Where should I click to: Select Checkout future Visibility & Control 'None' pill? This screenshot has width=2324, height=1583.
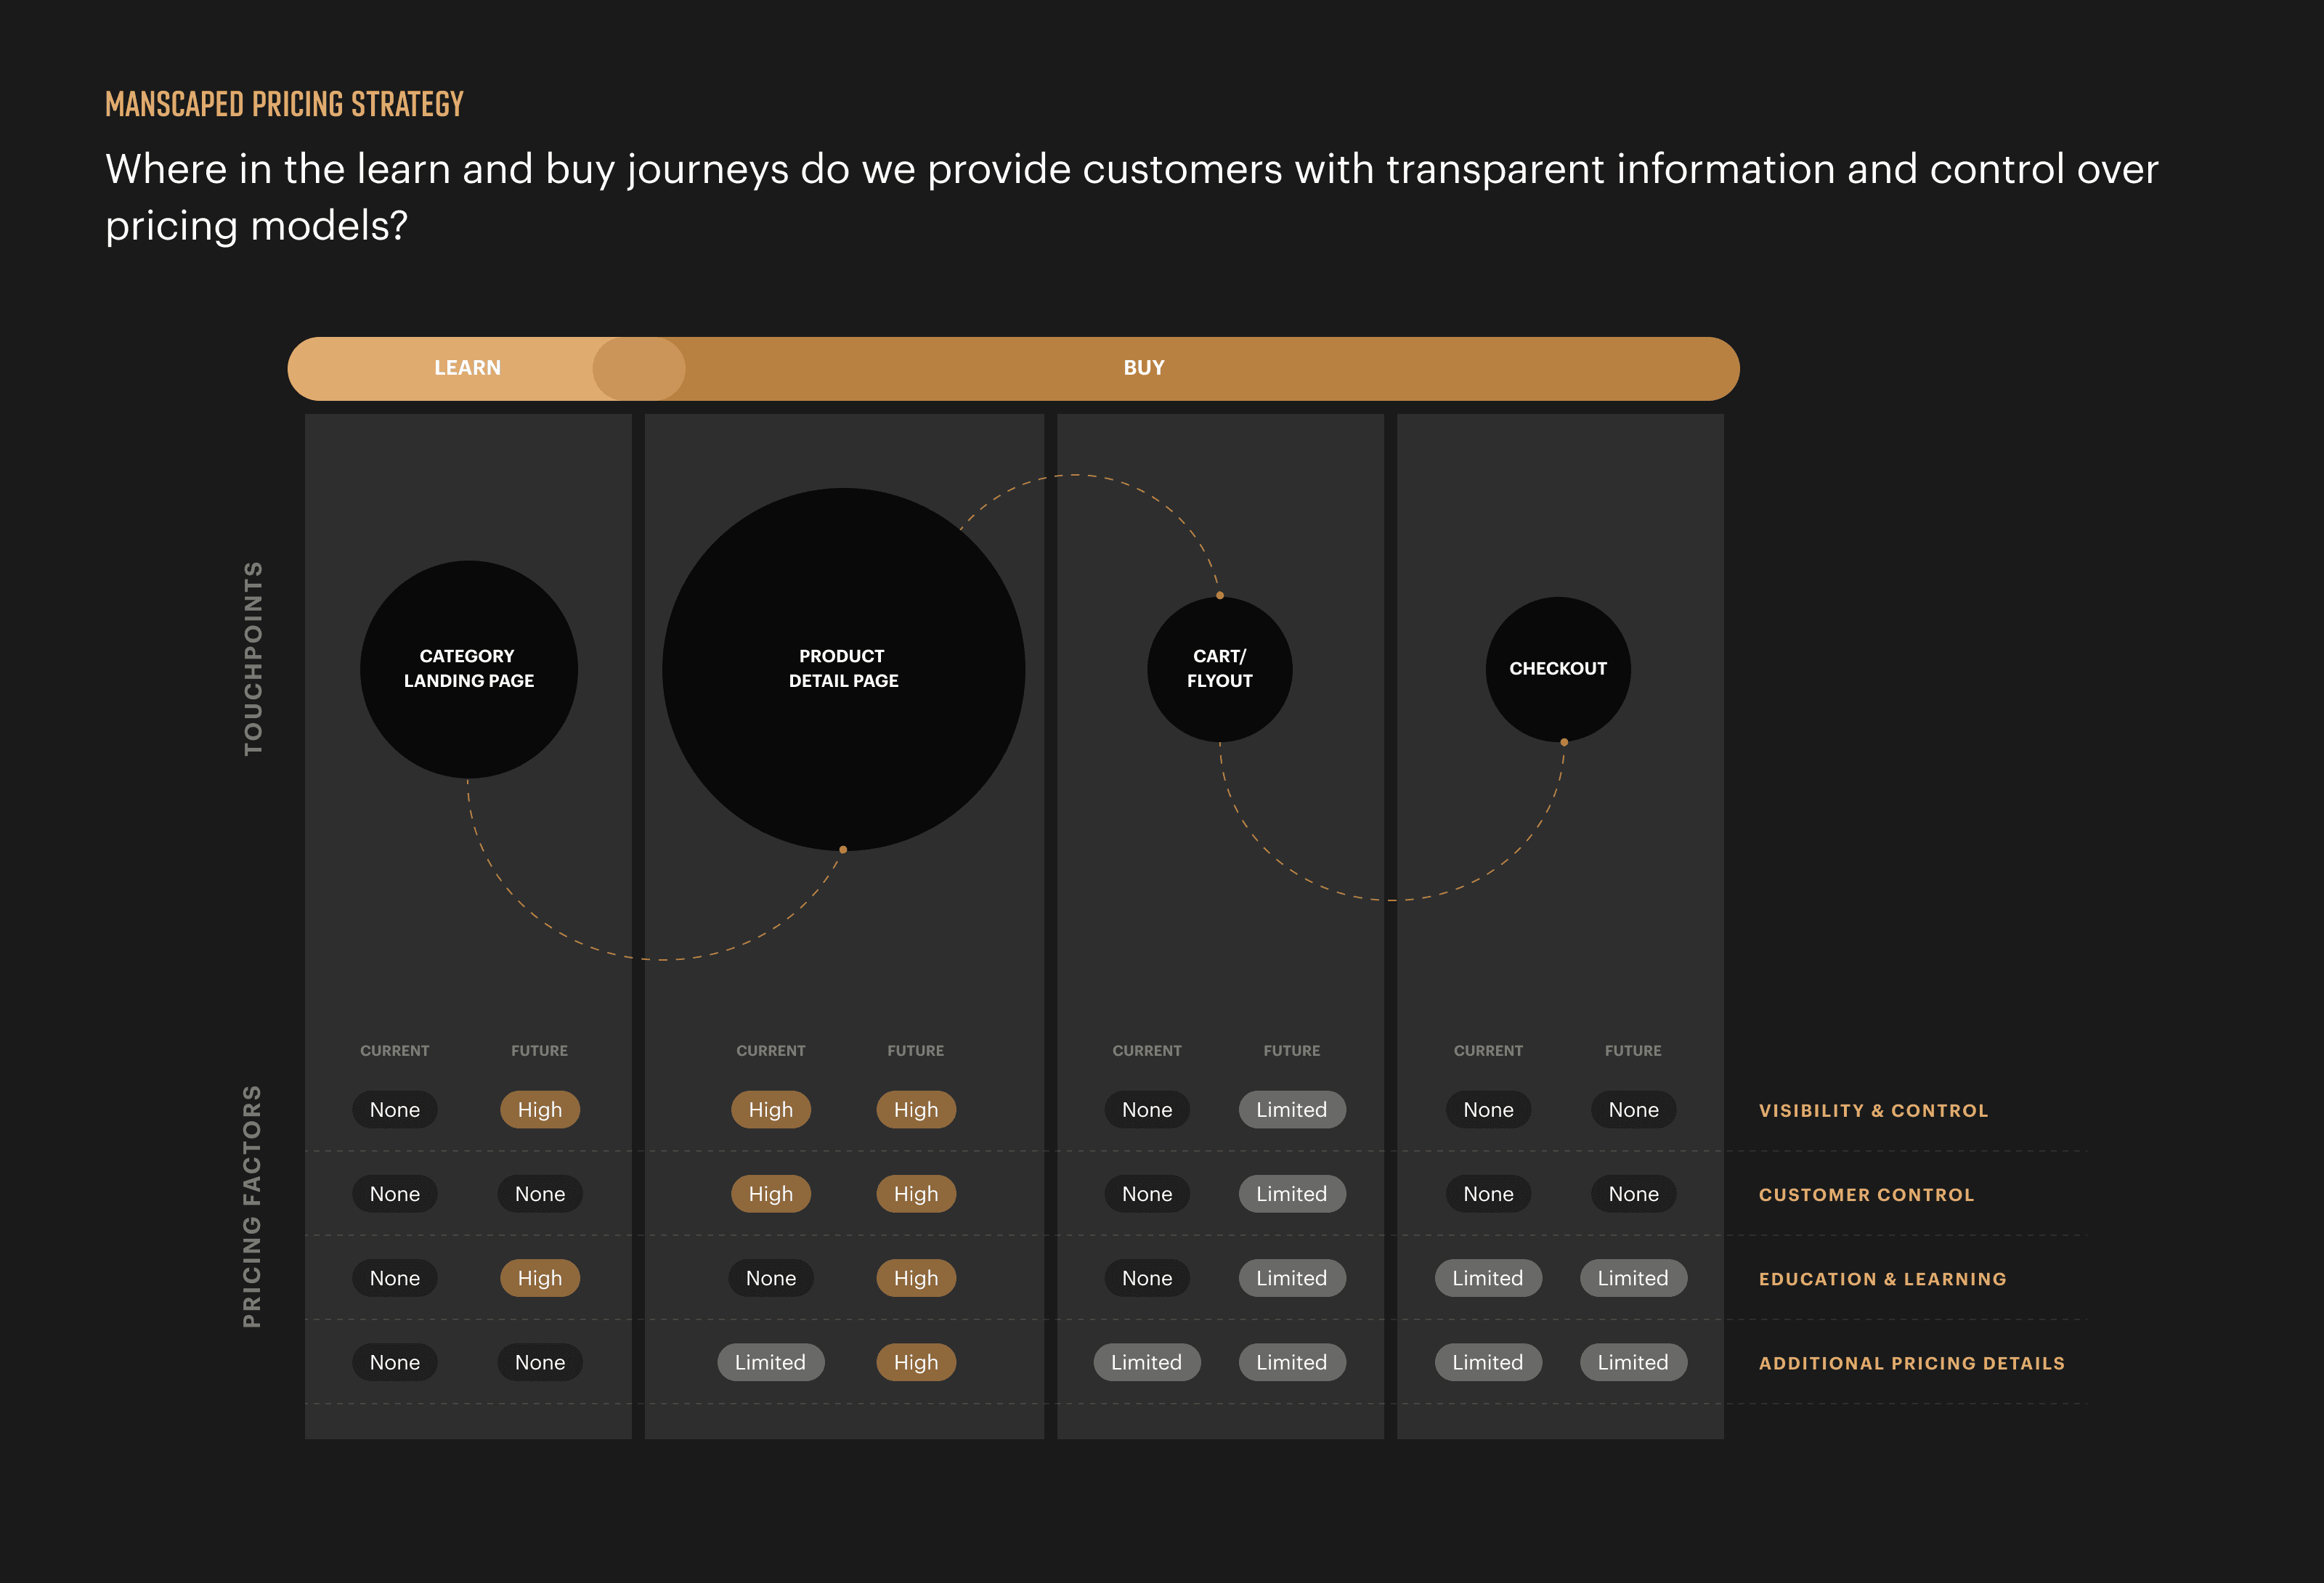point(1633,1109)
